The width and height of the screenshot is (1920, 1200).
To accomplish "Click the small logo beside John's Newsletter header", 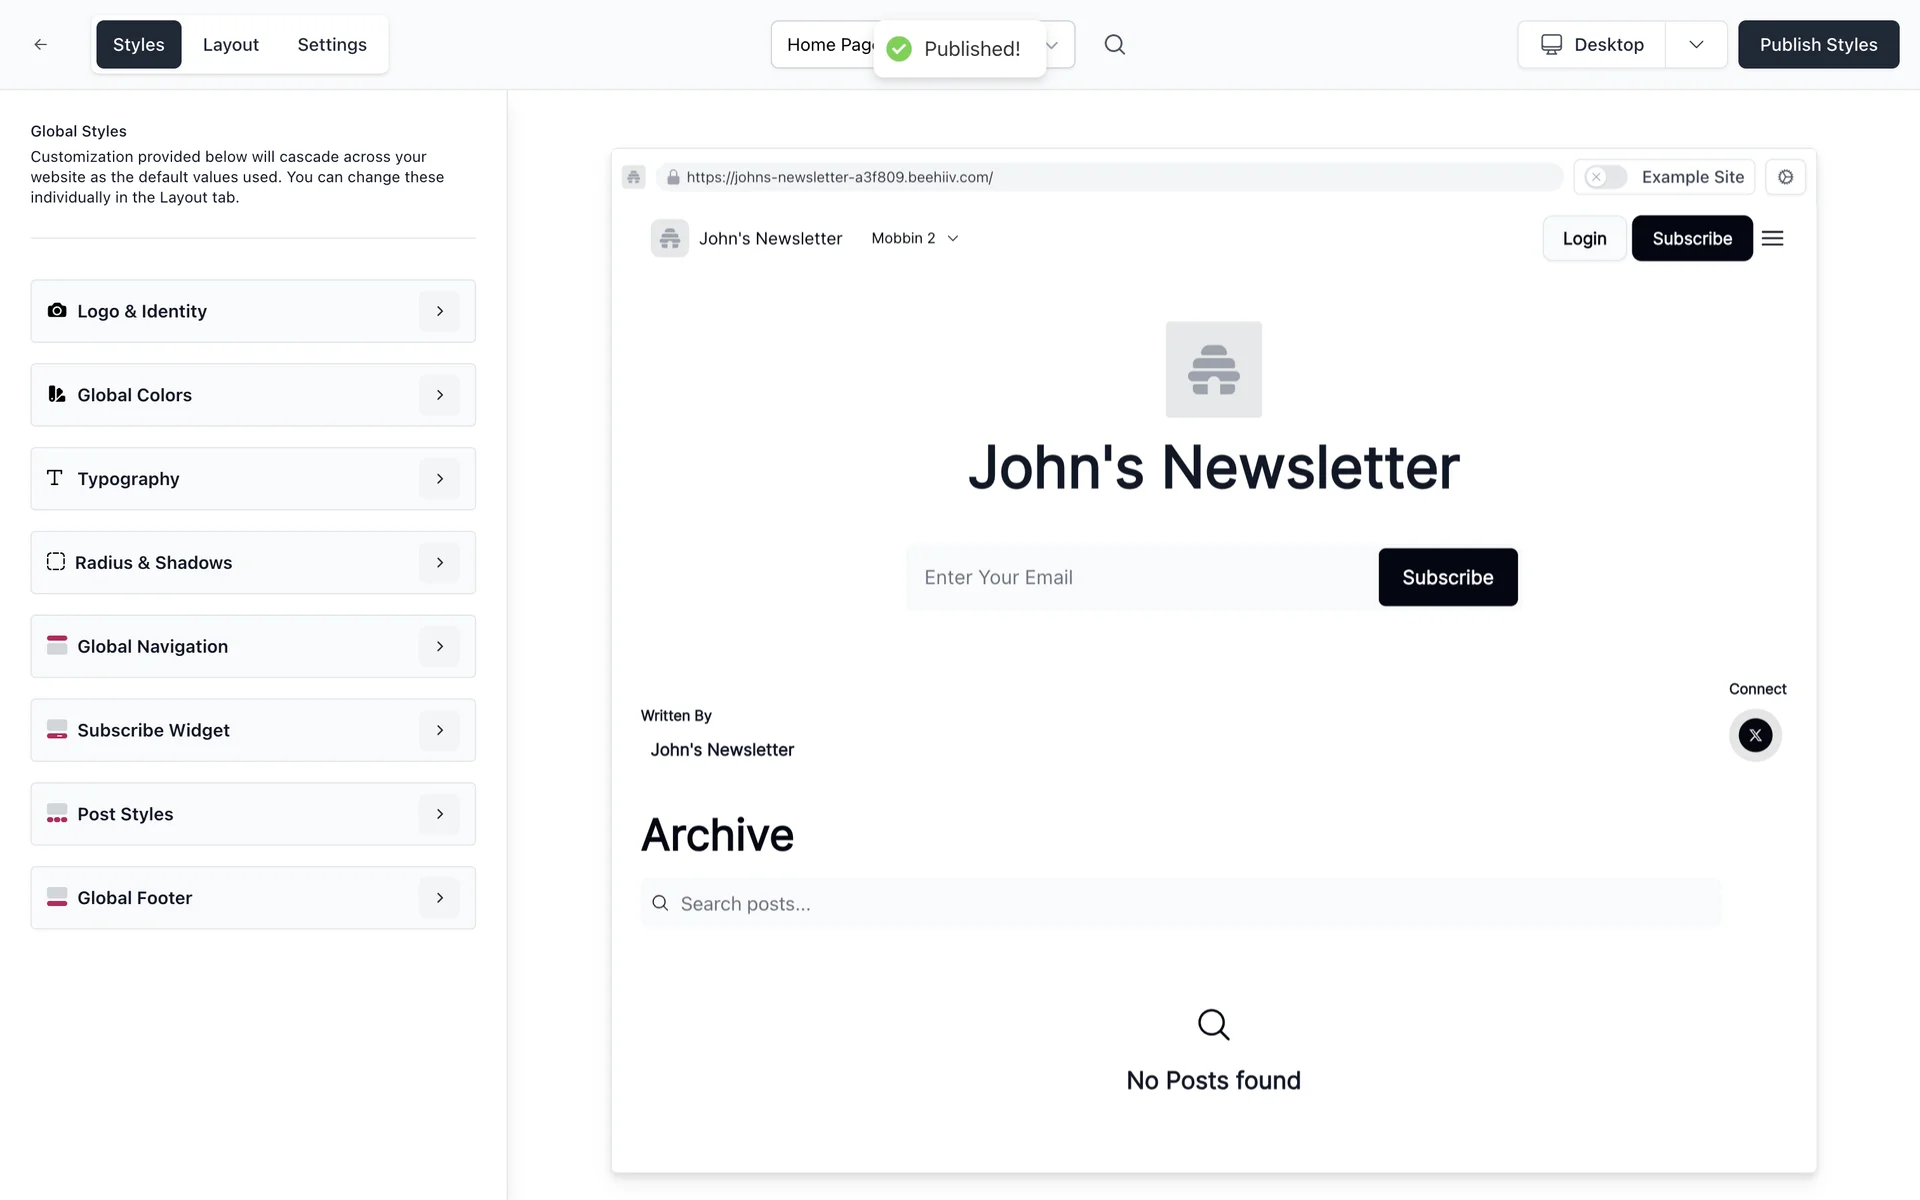I will [x=669, y=238].
